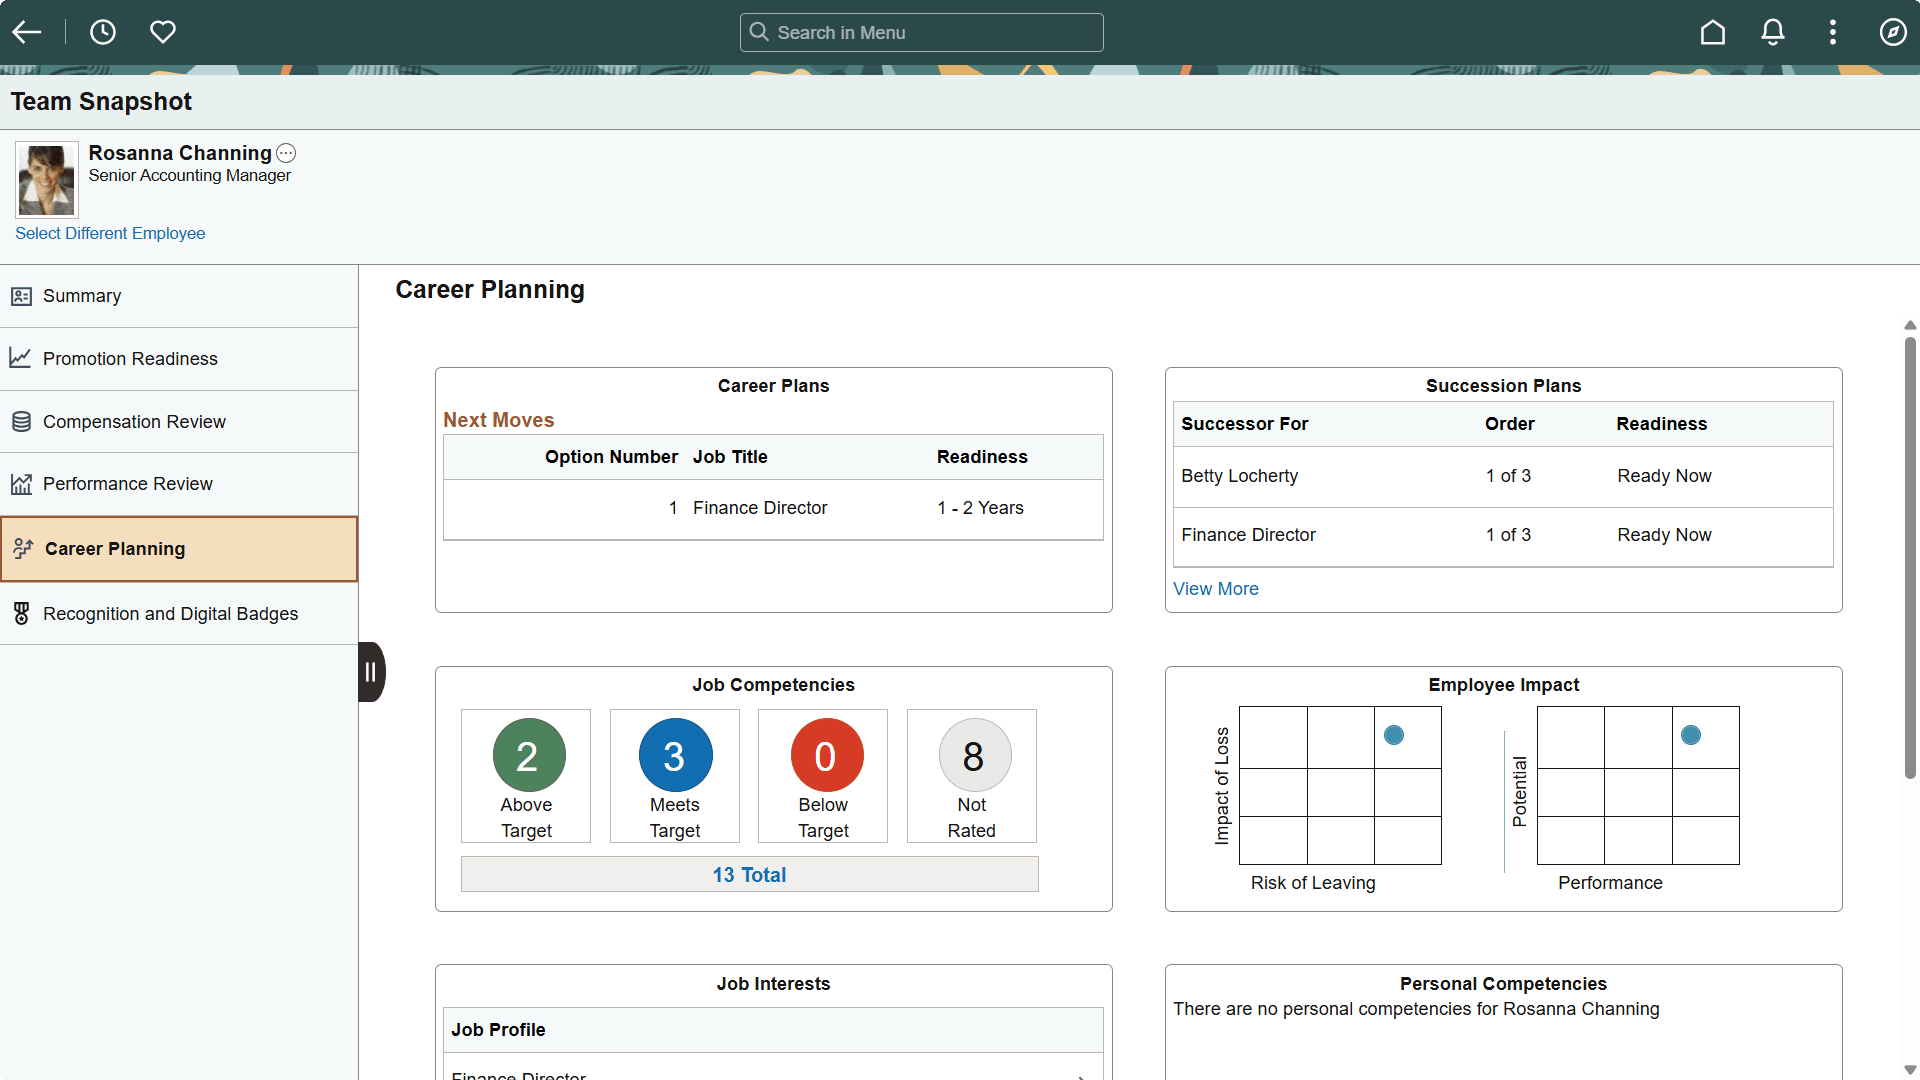Click the Betty Locherty successor row
Image resolution: width=1920 pixels, height=1080 pixels.
pos(1503,477)
